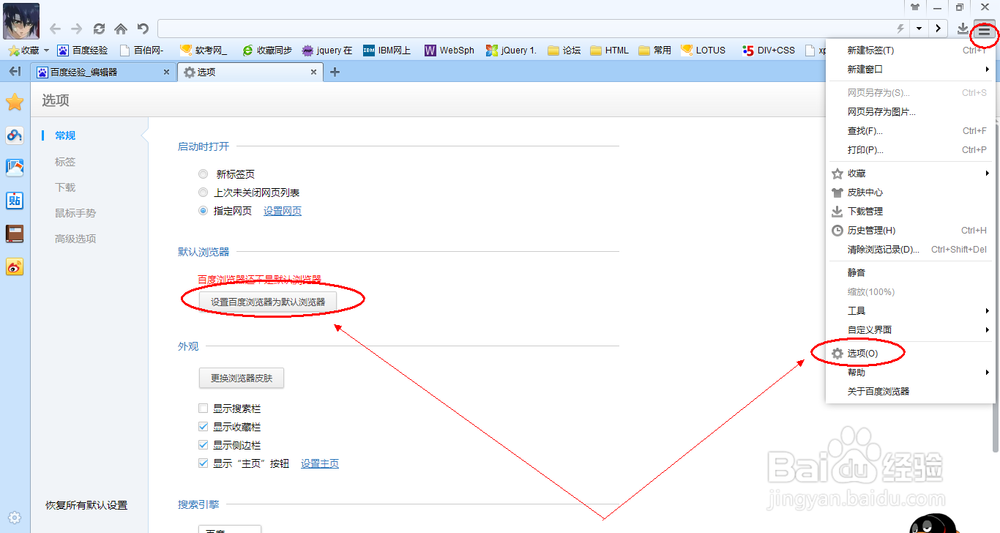The image size is (1000, 533).
Task: Reload the page with refresh icon
Action: coord(99,29)
